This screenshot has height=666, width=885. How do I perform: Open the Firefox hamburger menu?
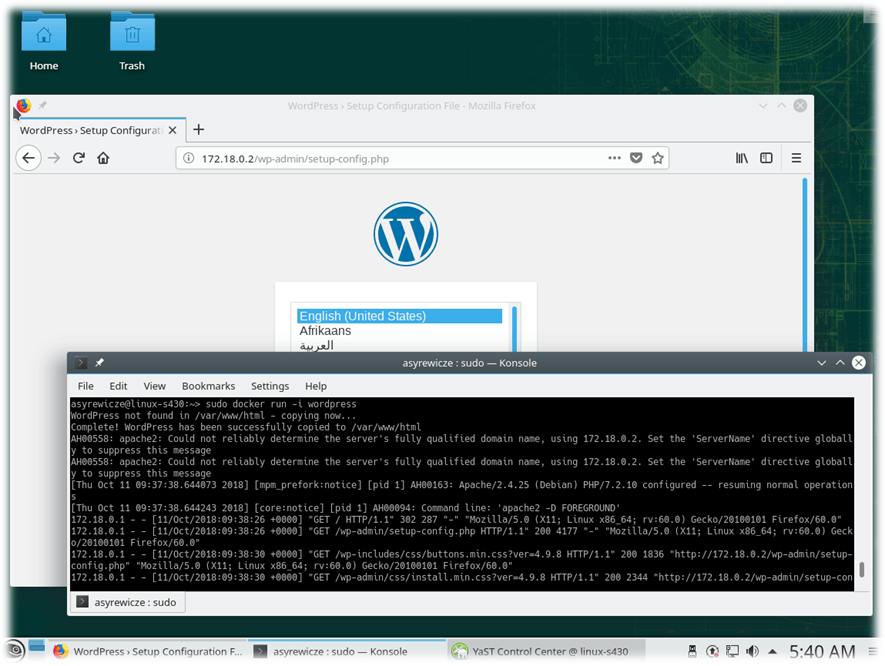point(796,158)
